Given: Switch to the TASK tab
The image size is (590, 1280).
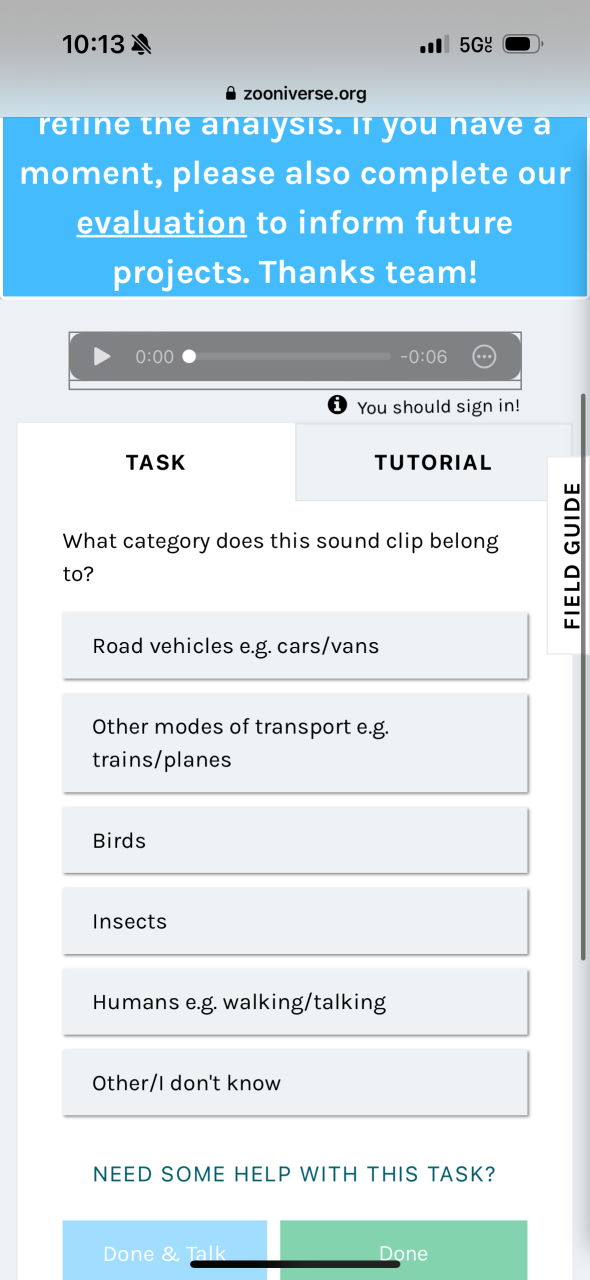Looking at the screenshot, I should (x=156, y=462).
